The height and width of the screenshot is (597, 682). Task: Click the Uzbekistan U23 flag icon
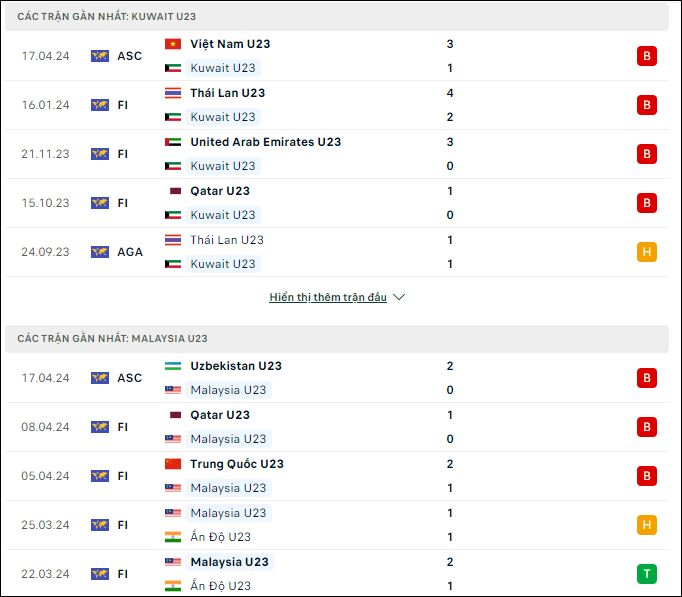tap(173, 366)
